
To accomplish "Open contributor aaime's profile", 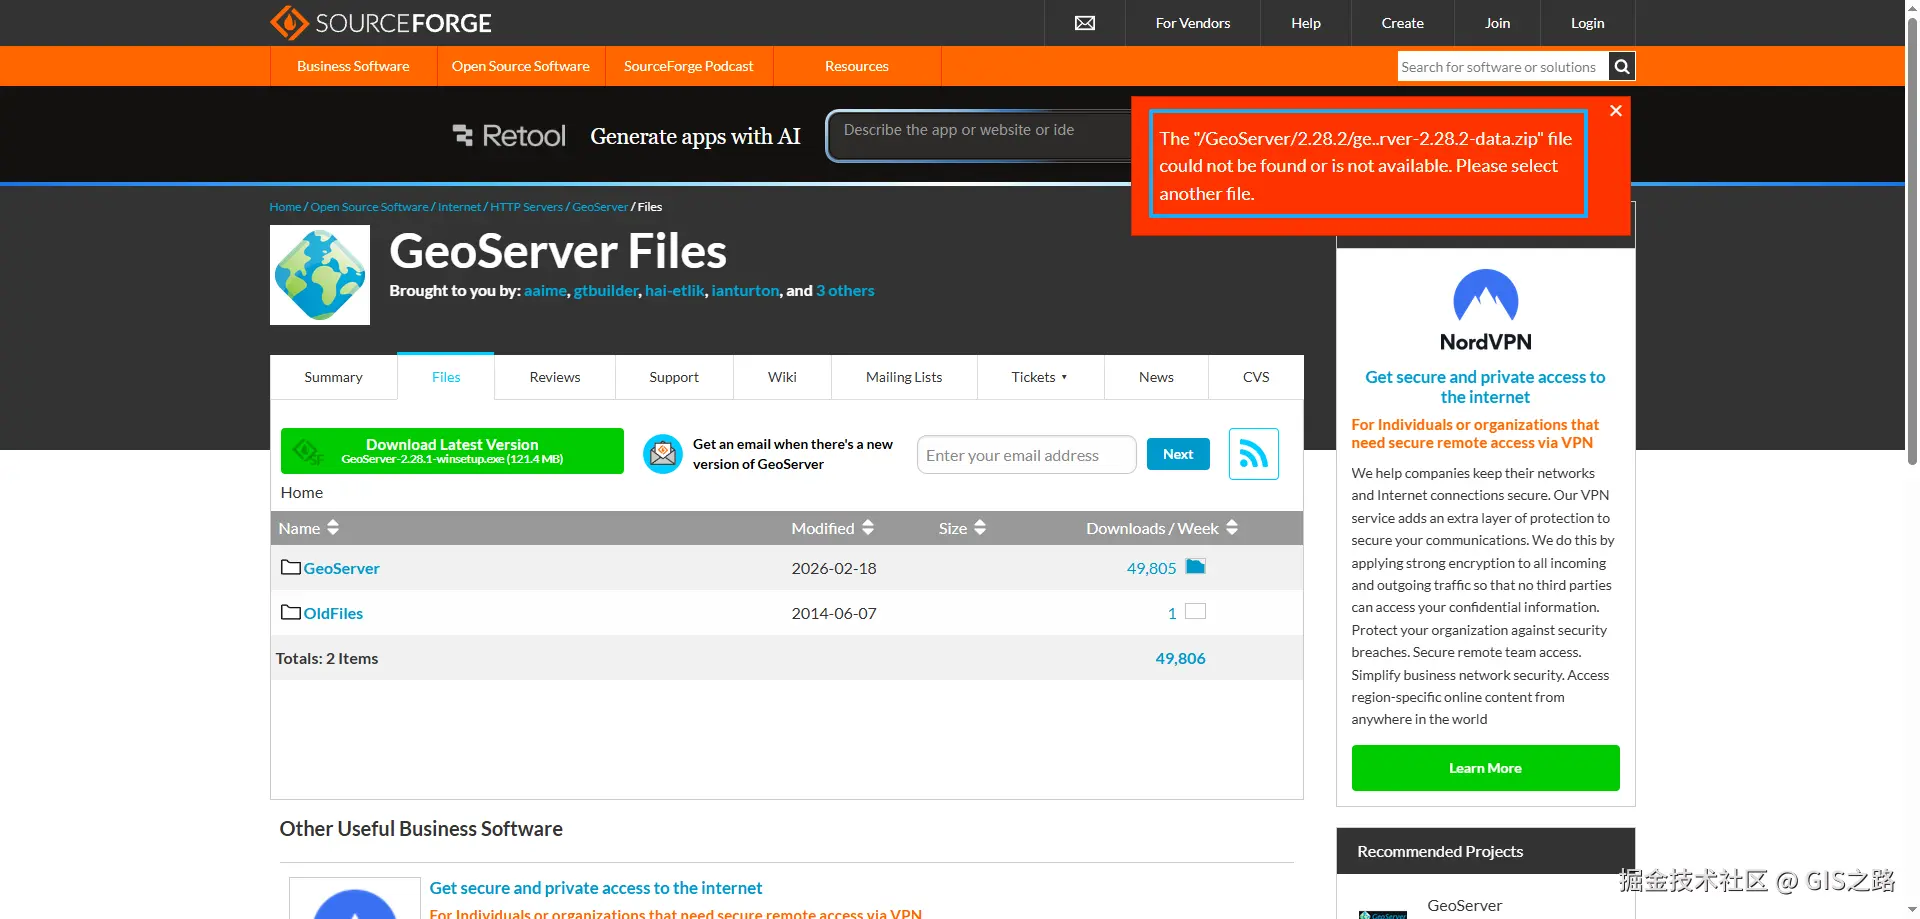I will (x=545, y=291).
